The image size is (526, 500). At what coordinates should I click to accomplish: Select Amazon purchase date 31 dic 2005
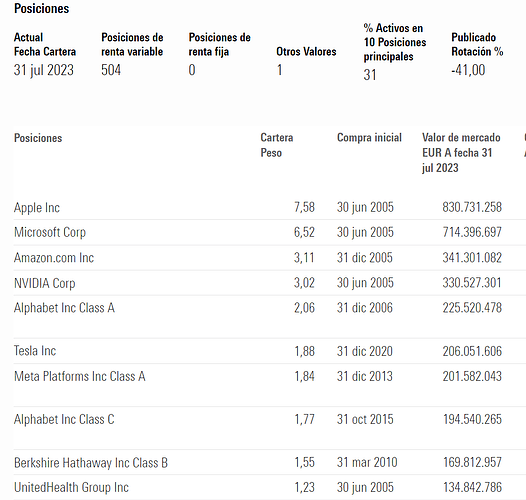(365, 258)
